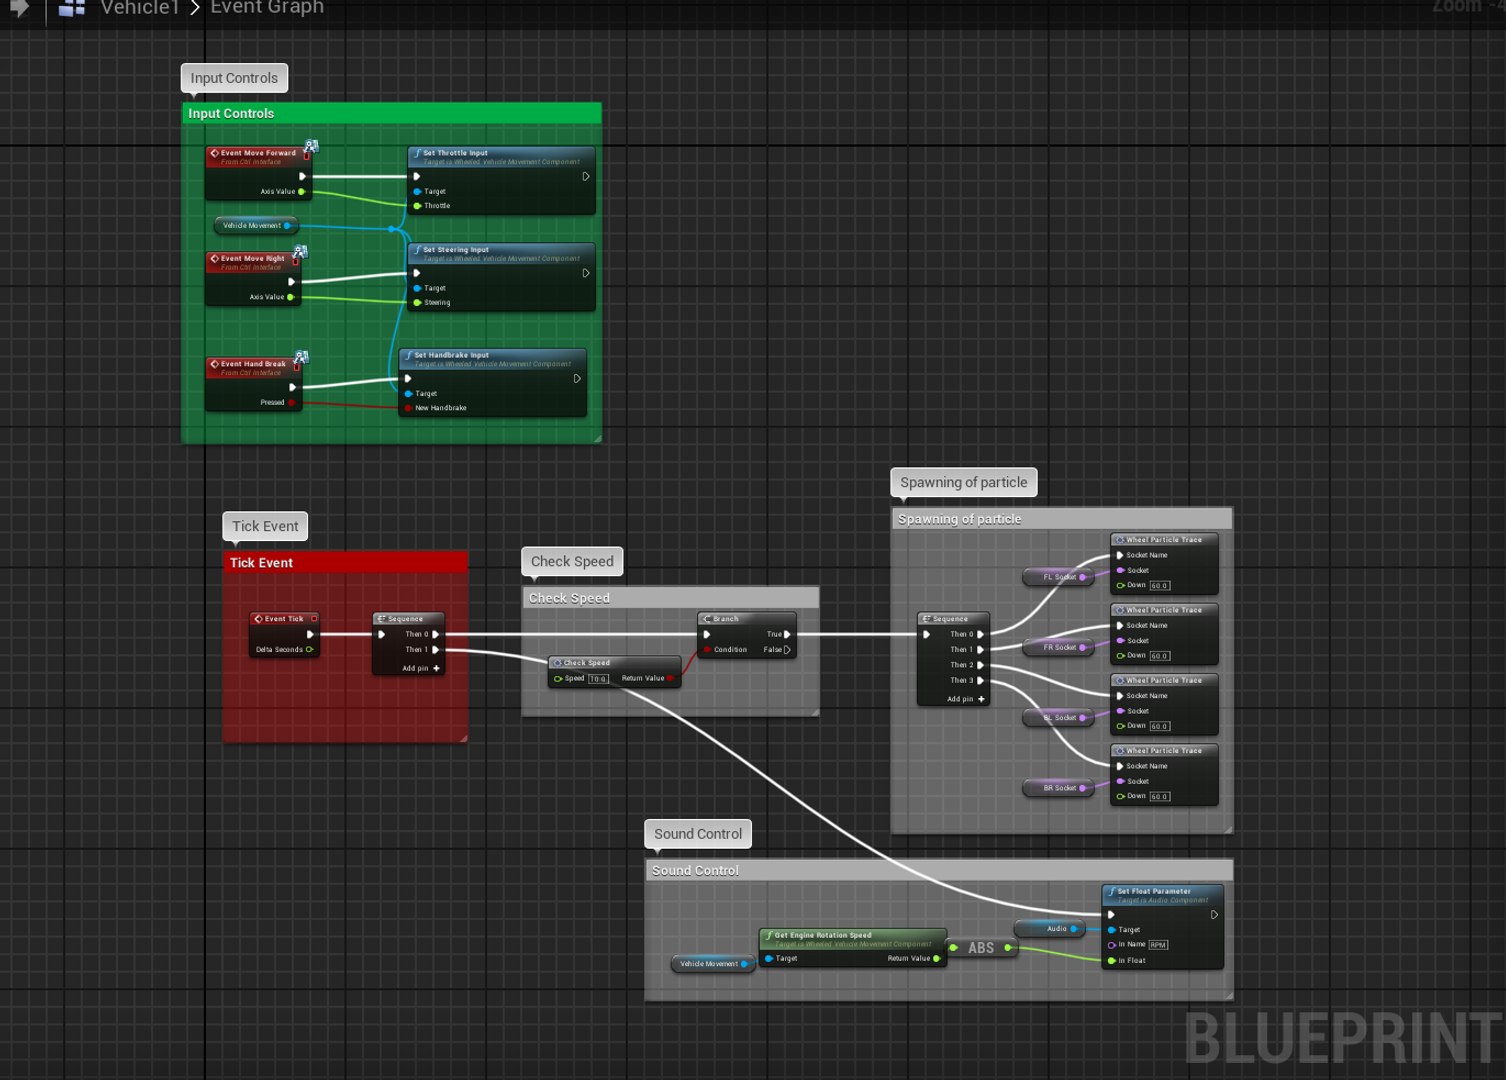Screen dimensions: 1506x1080
Task: Click the False output pin on Branch
Action: 787,649
